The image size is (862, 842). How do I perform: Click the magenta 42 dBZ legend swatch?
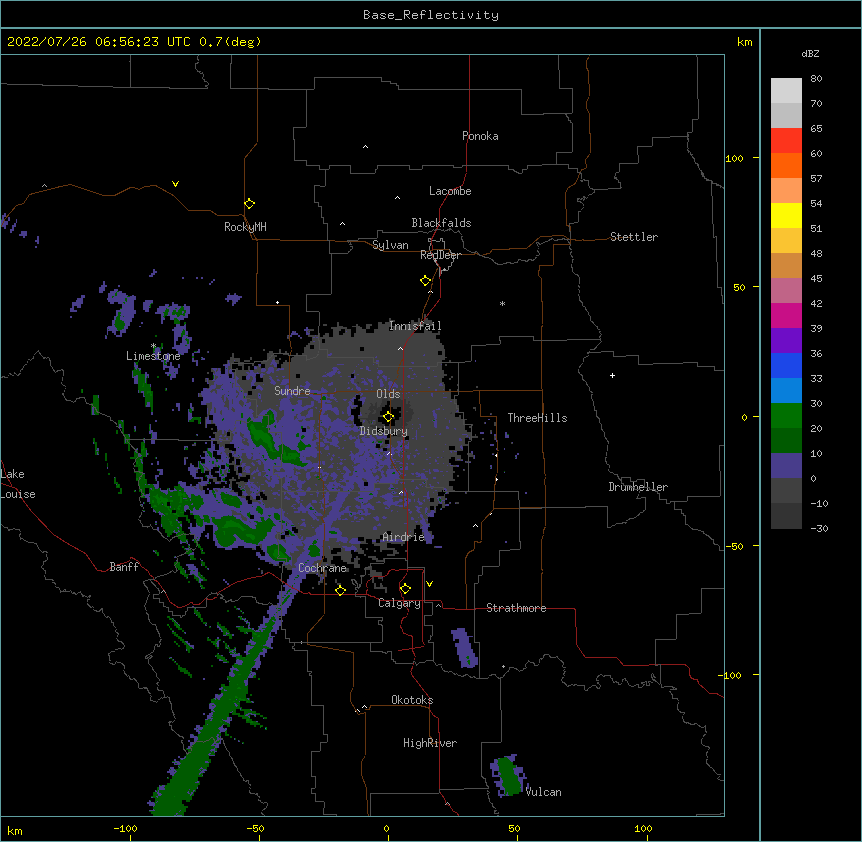(x=786, y=316)
